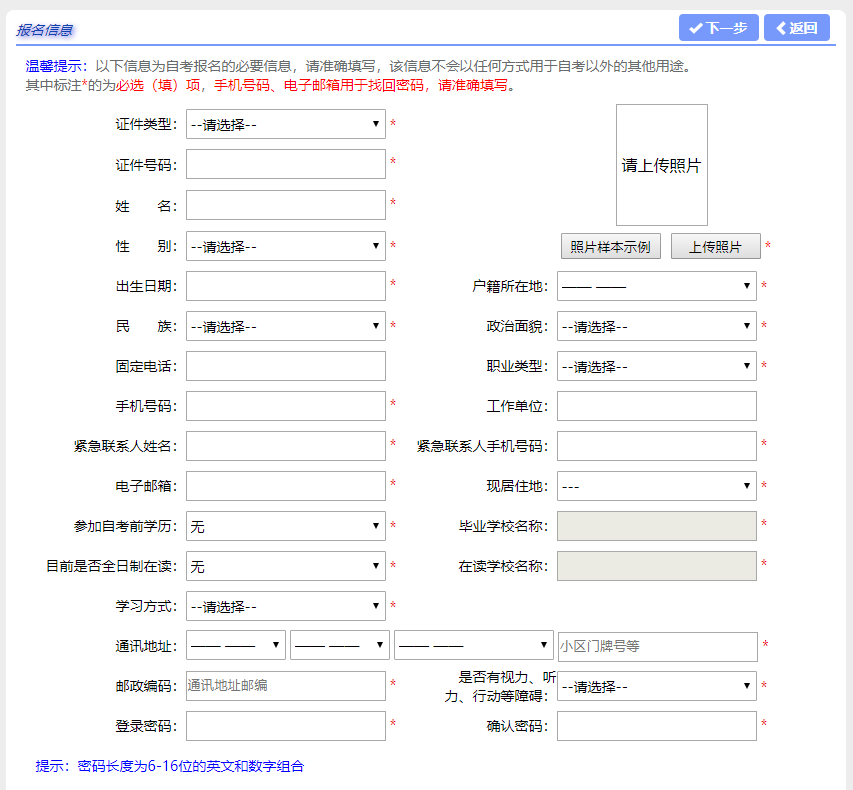The width and height of the screenshot is (853, 790).
Task: Open the 学习方式 study method dropdown
Action: click(285, 605)
